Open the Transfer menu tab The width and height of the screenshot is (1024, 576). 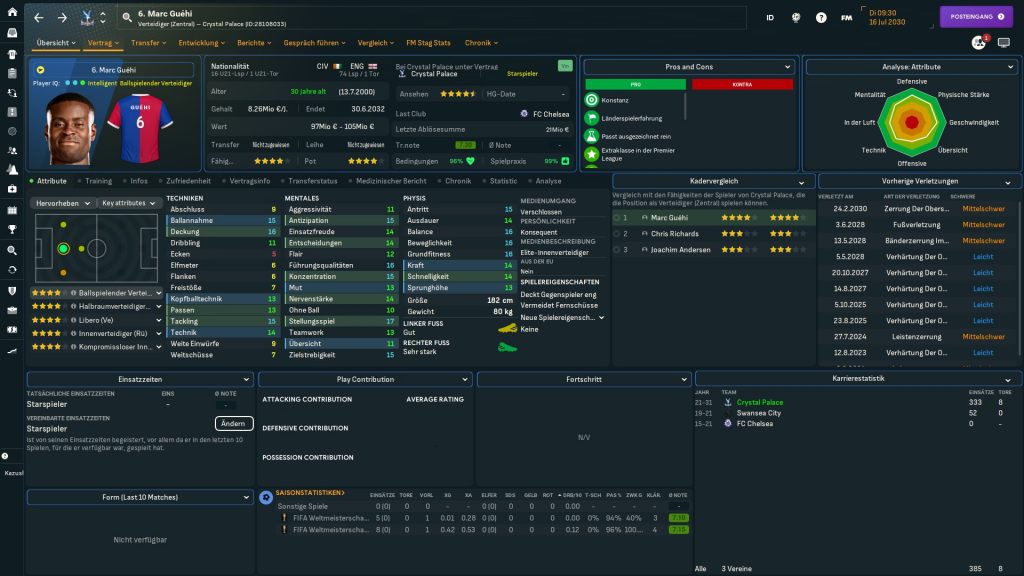(x=149, y=43)
